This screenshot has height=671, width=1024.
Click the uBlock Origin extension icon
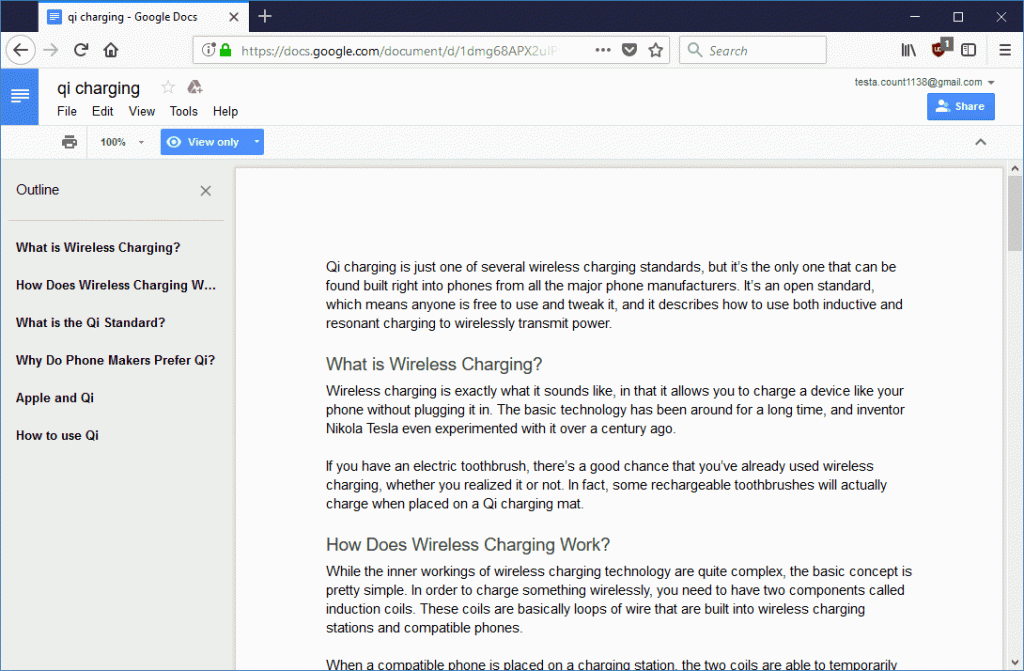(x=940, y=48)
